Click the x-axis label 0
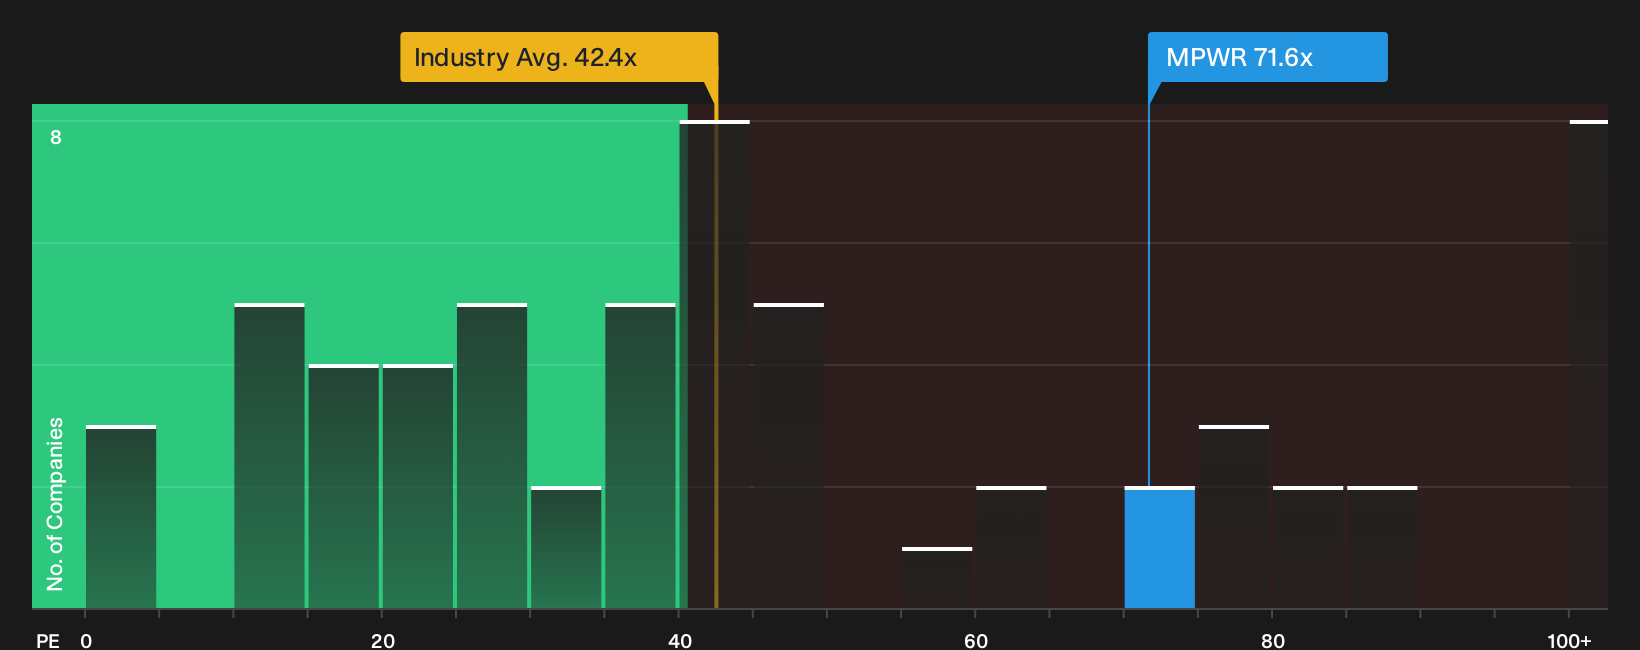Viewport: 1640px width, 650px height. click(86, 641)
